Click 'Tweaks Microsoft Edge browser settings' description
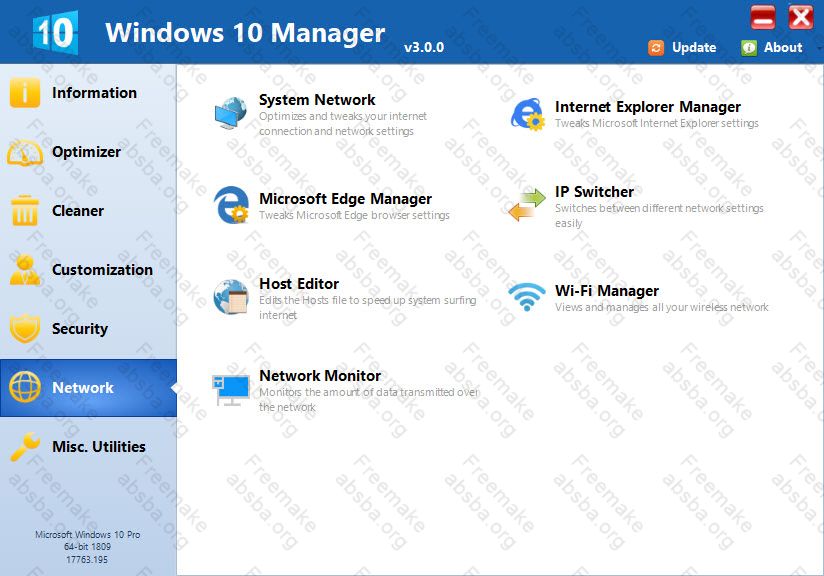Viewport: 824px width, 576px height. point(354,215)
